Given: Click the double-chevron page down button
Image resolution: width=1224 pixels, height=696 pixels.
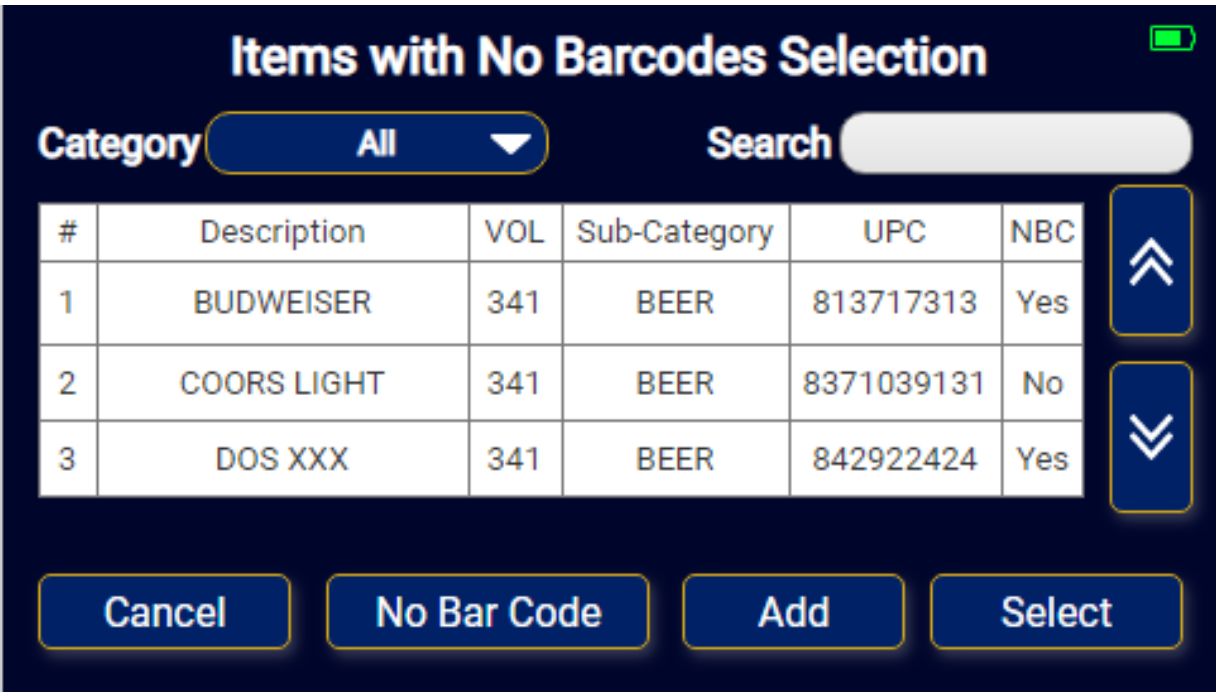Looking at the screenshot, I should pos(1151,437).
